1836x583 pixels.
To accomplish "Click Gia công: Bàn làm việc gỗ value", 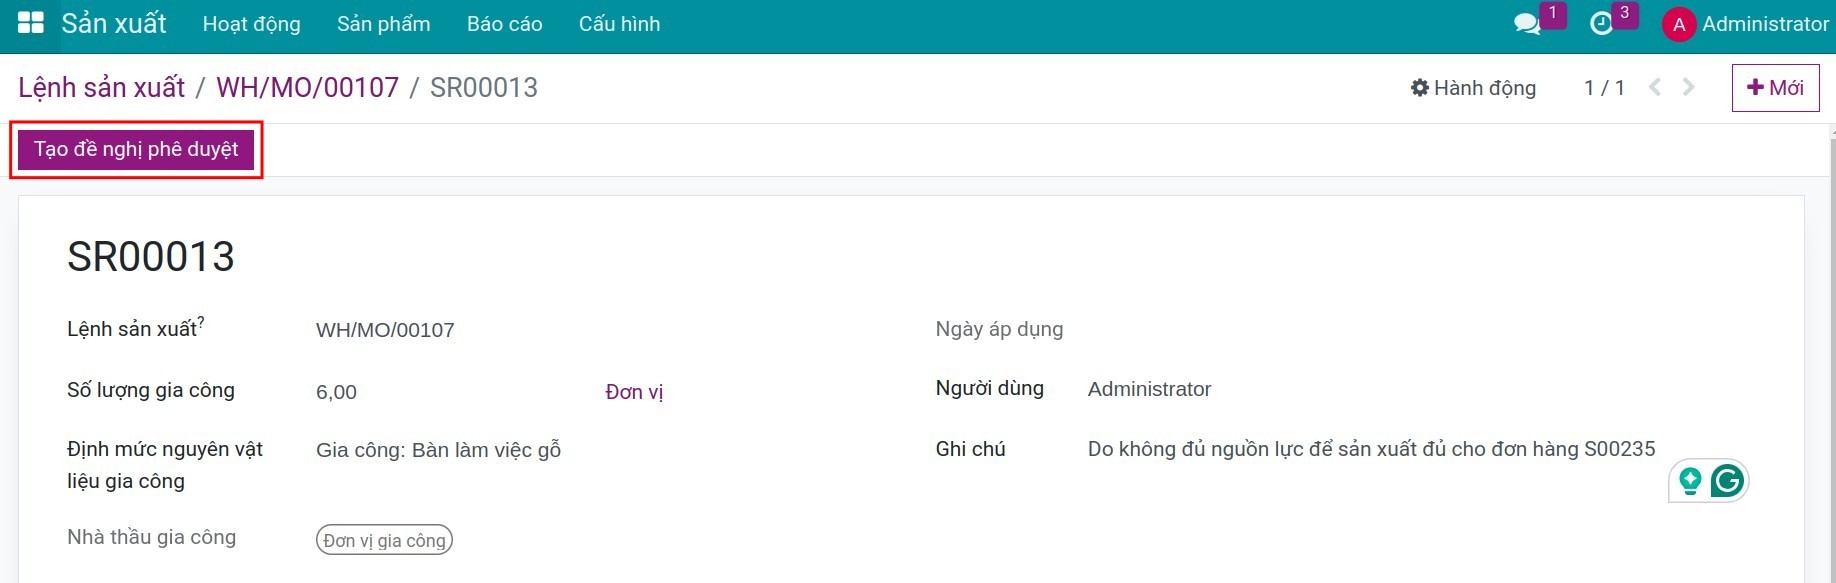I will [438, 450].
